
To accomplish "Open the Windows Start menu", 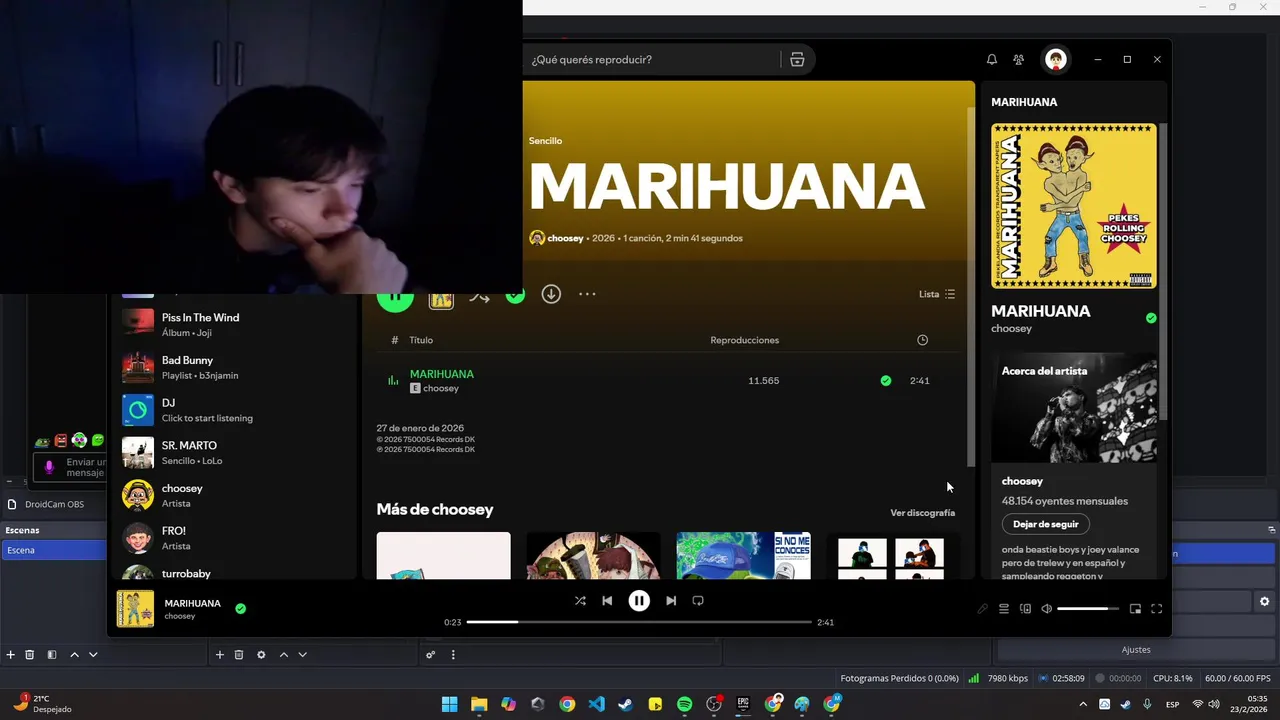I will tap(450, 704).
